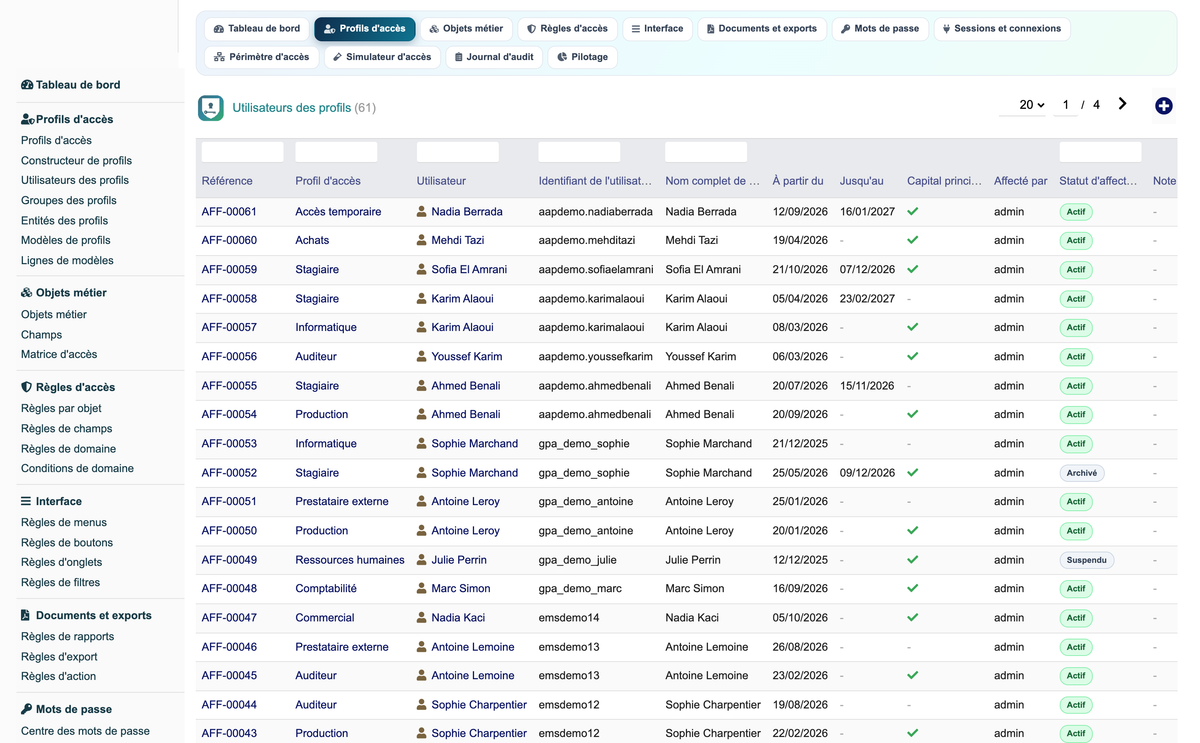This screenshot has height=743, width=1200.
Task: Open Simulateur d'accès tab
Action: pos(382,57)
